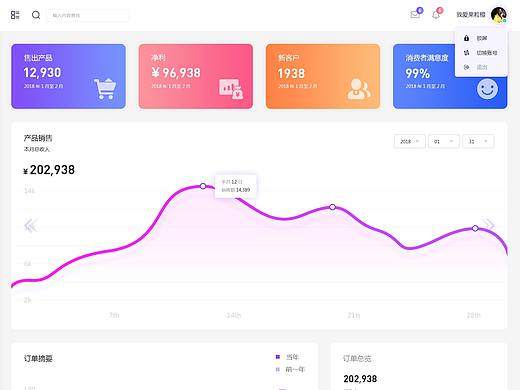The width and height of the screenshot is (520, 390).
Task: Click the 21th x-axis label
Action: click(x=354, y=315)
